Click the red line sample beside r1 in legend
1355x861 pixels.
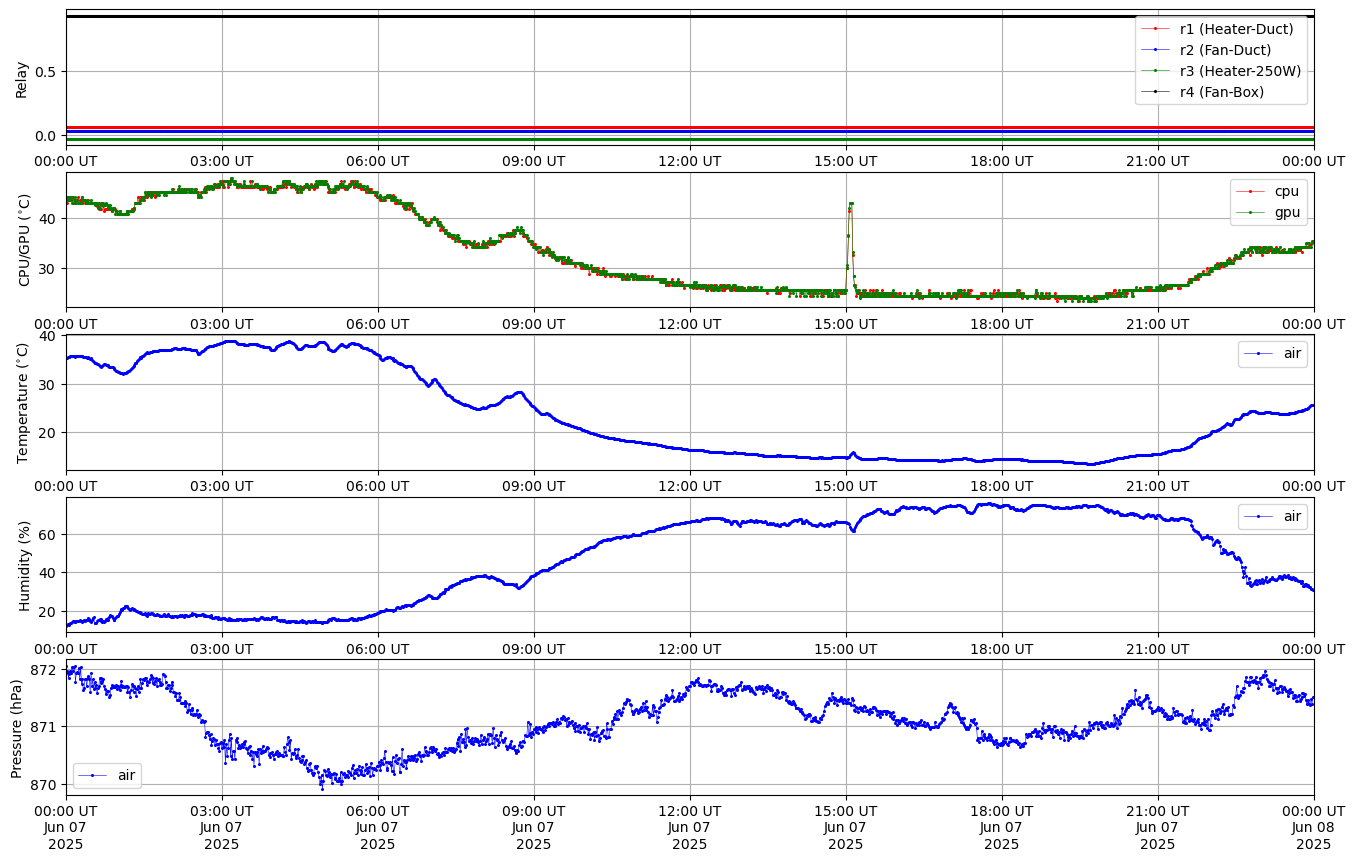pos(1155,28)
